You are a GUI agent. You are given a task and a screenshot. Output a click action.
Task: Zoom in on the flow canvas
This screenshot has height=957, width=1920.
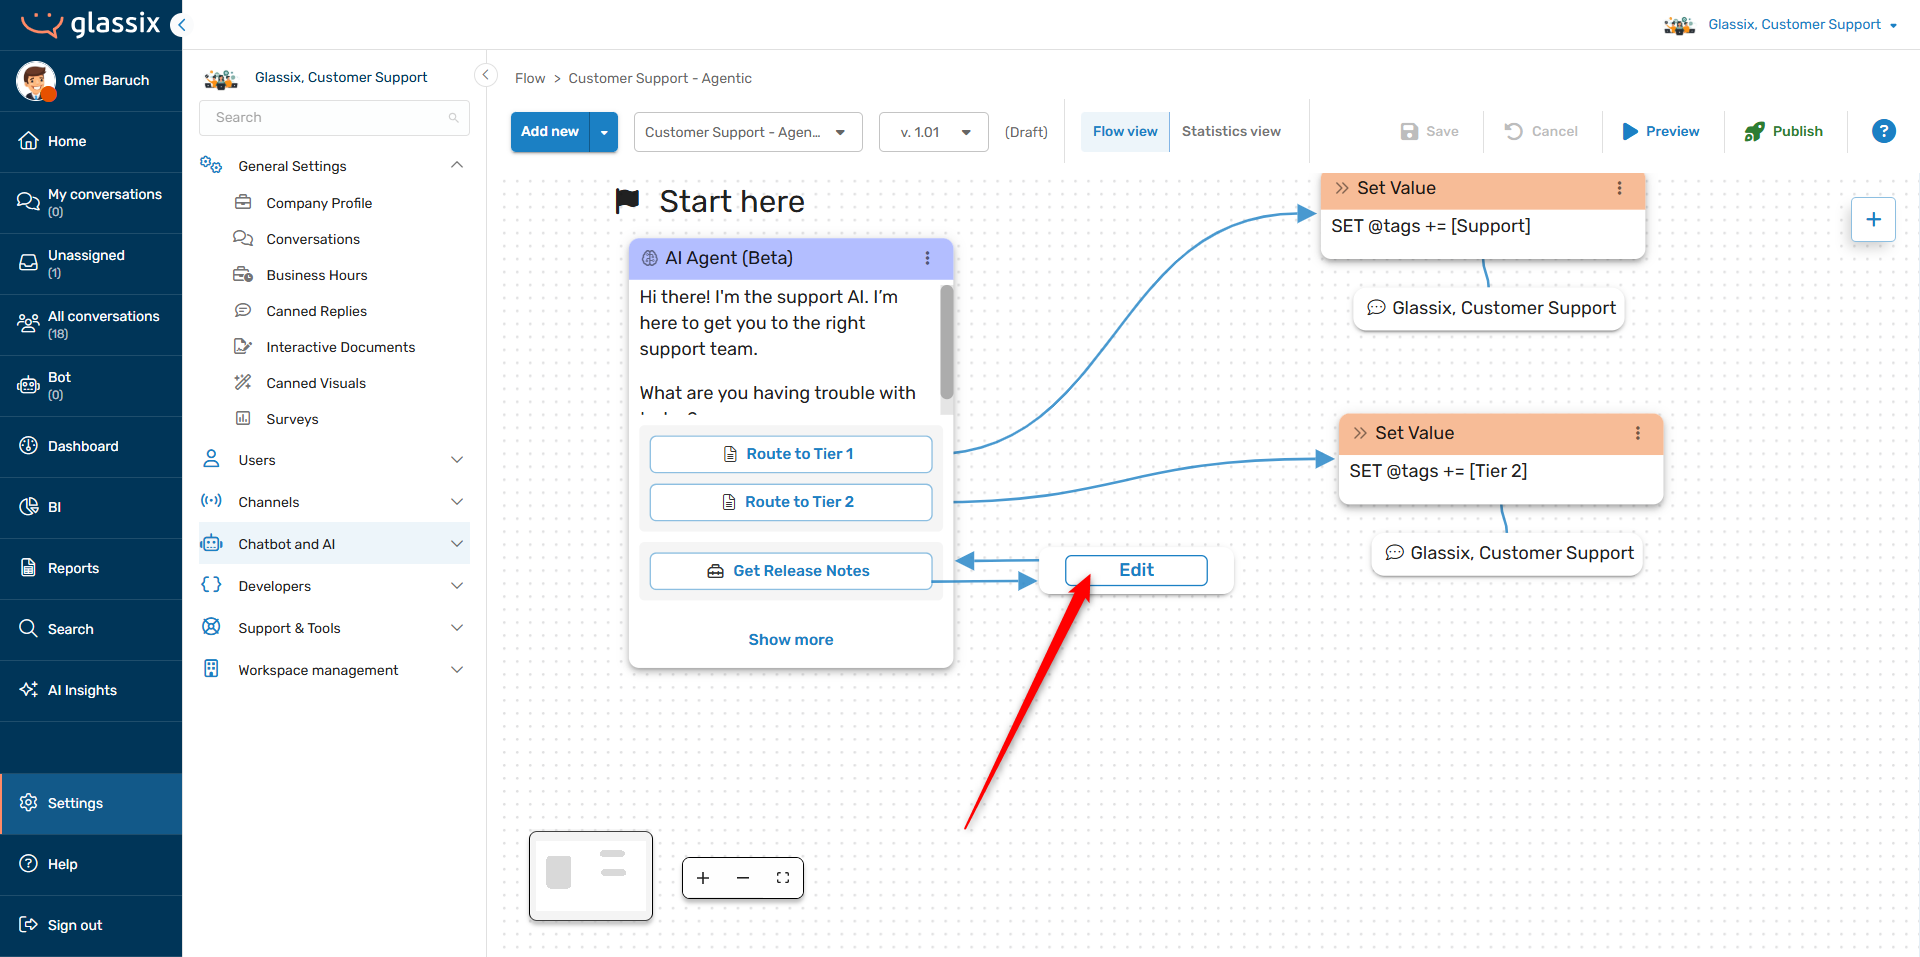tap(703, 878)
